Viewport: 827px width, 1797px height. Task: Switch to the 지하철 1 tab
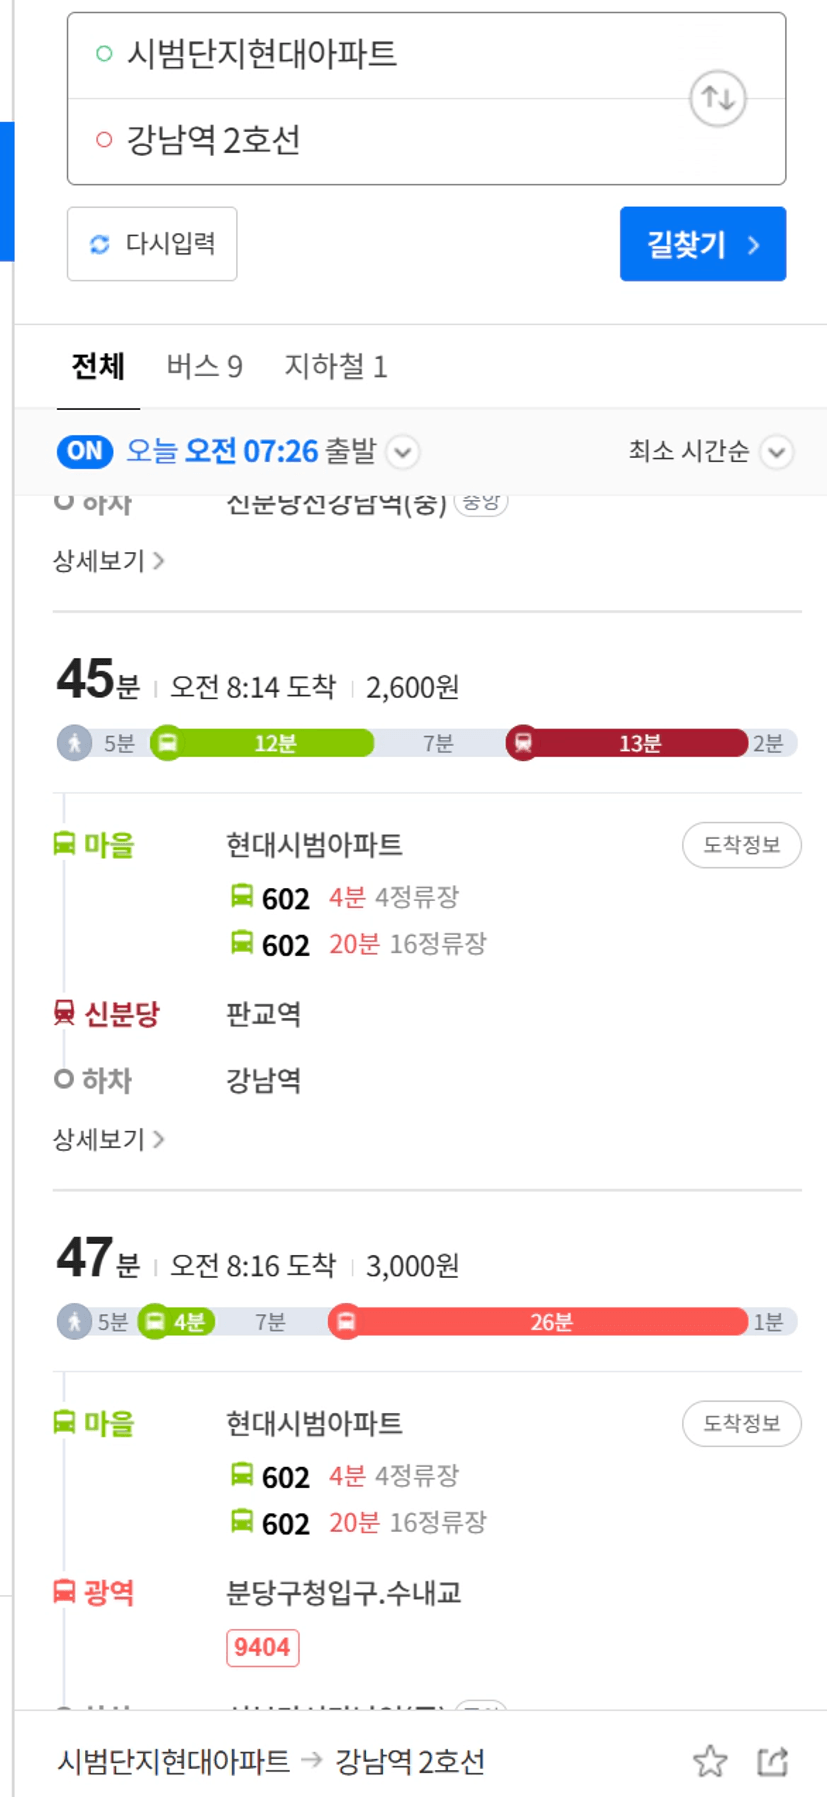pos(335,366)
